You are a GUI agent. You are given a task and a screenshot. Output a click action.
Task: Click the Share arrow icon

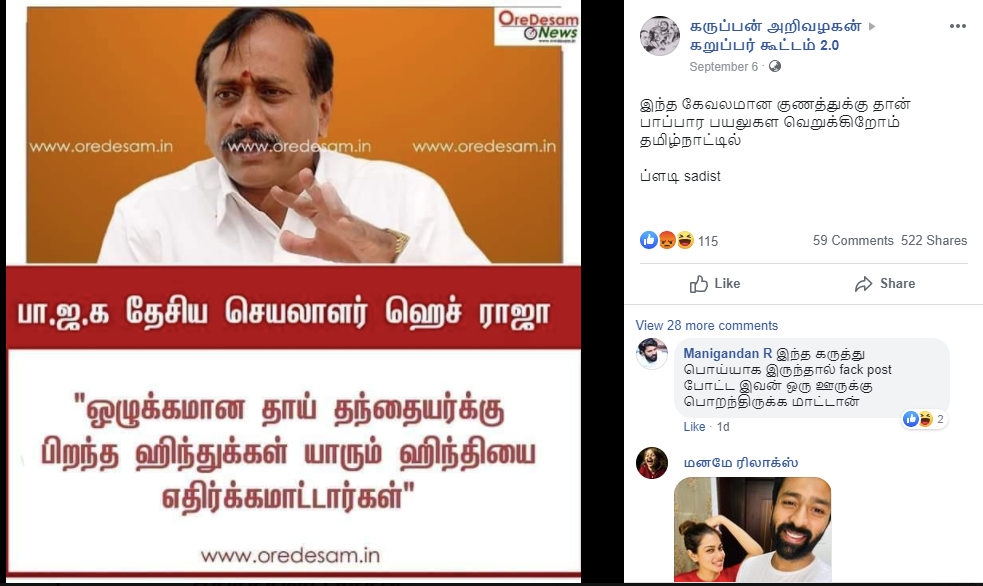tap(863, 284)
